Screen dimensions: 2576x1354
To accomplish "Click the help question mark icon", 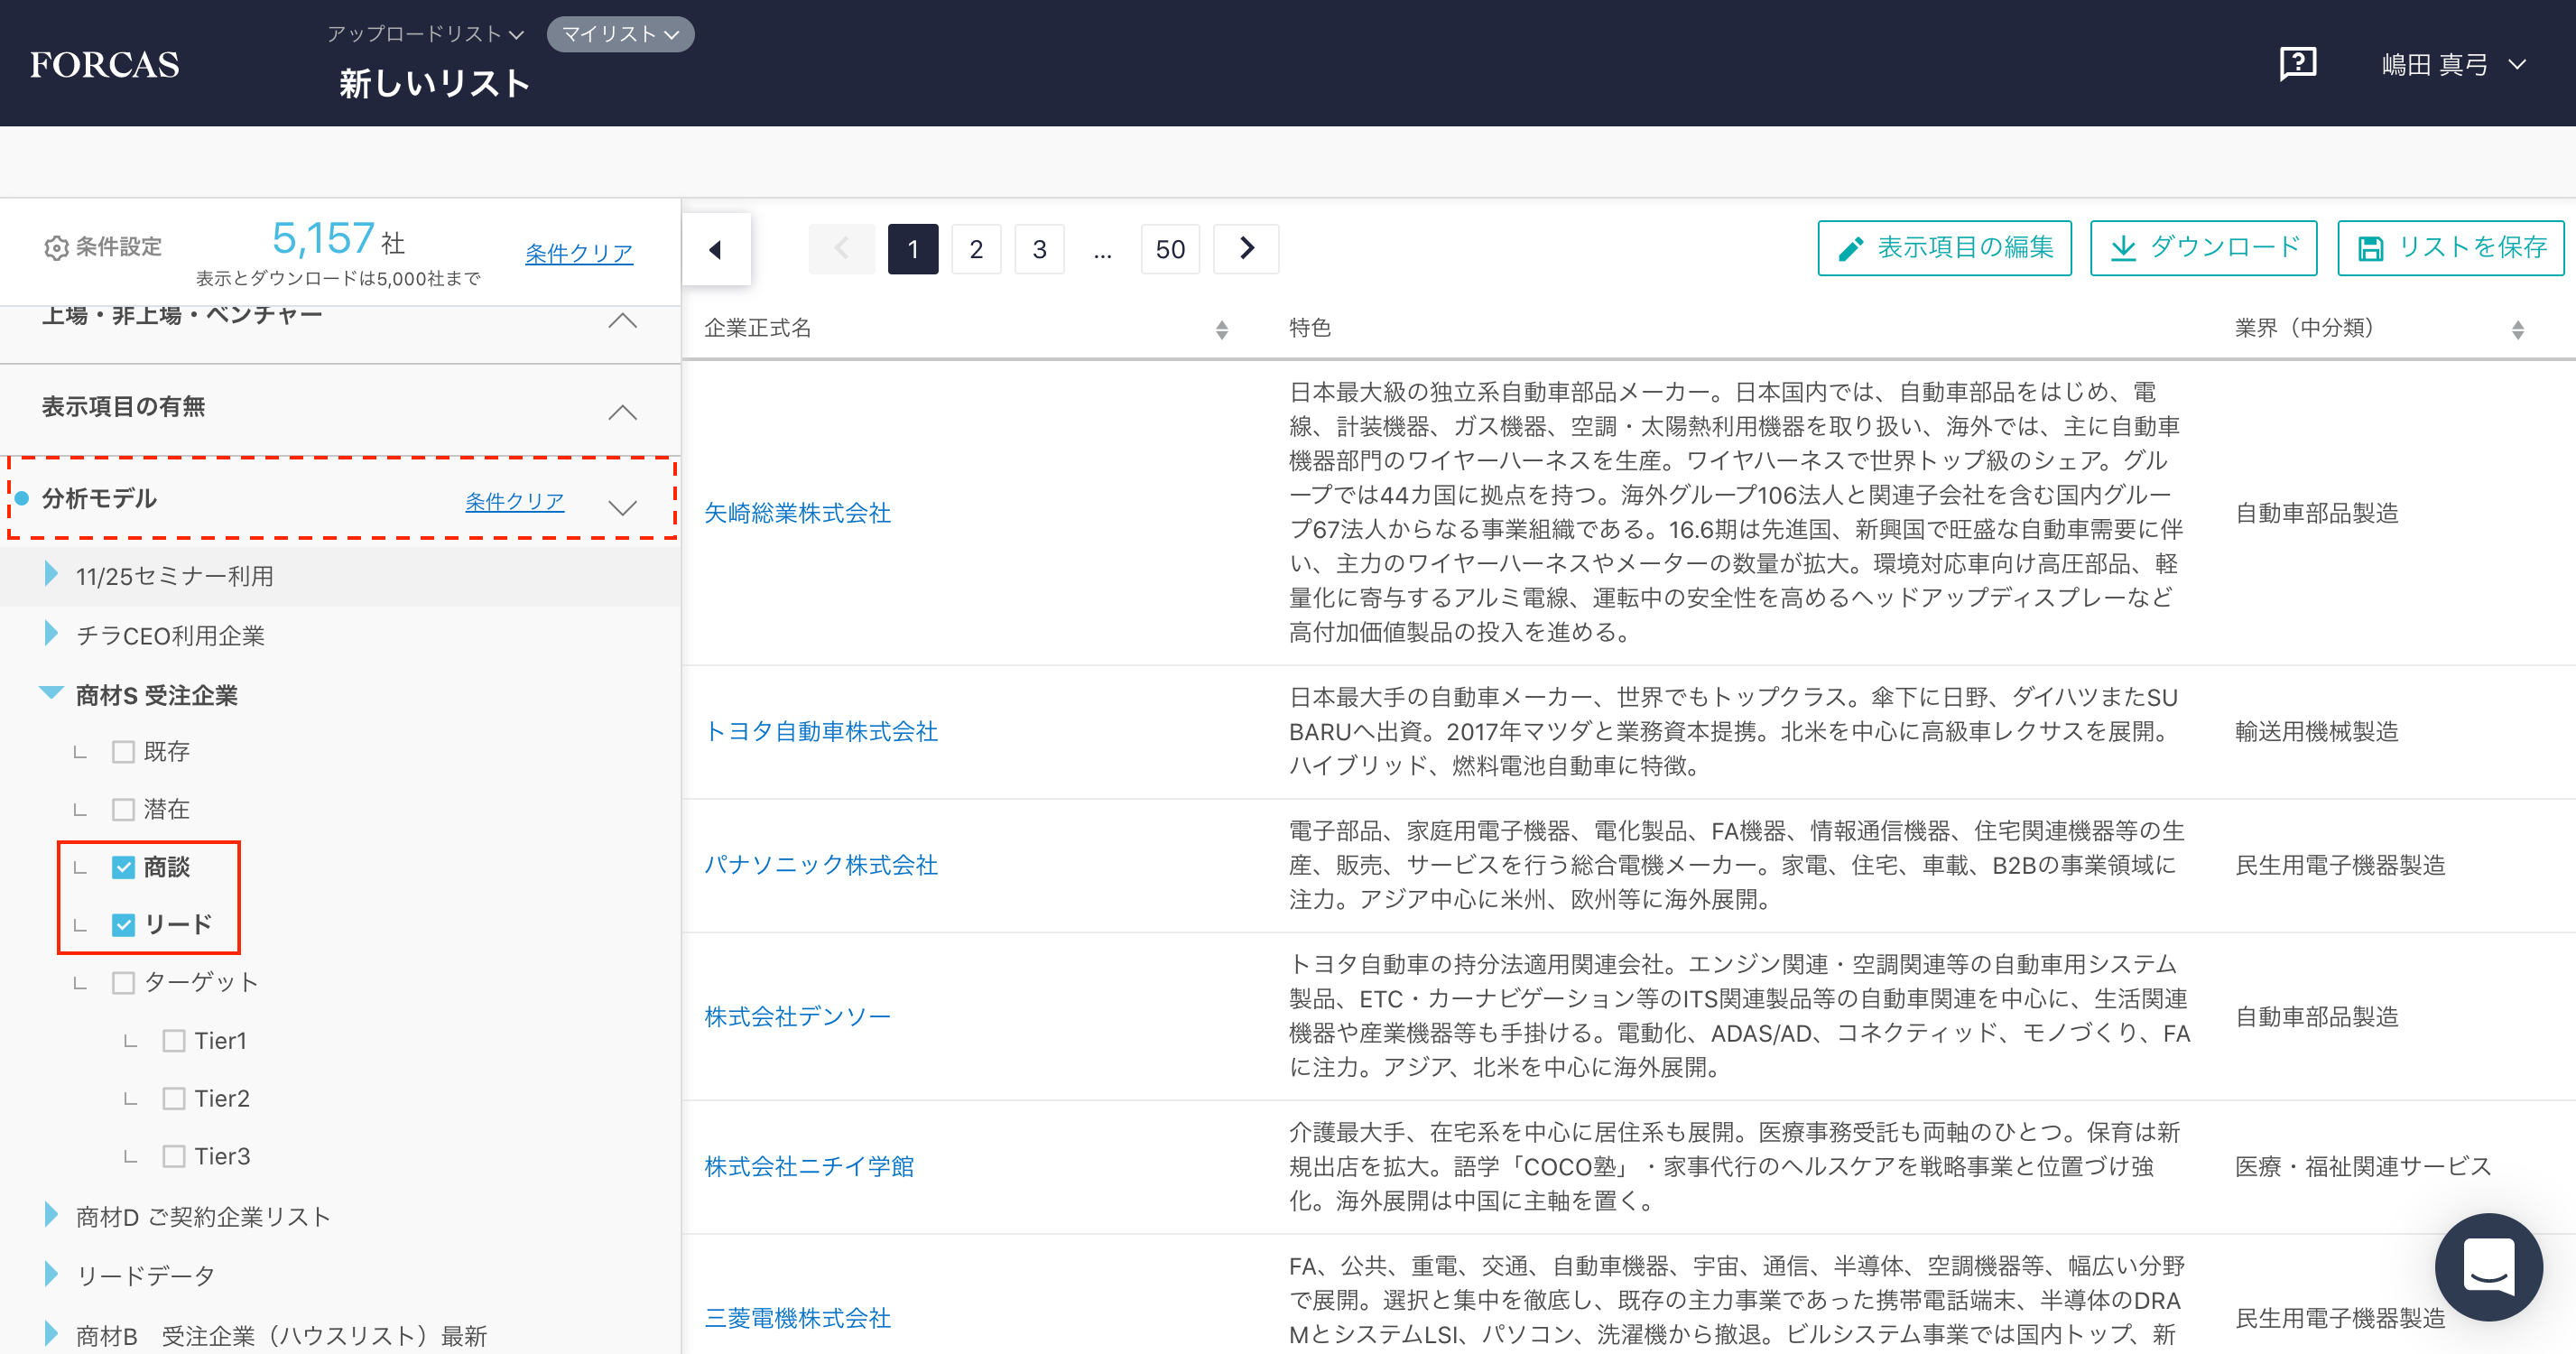I will point(2297,64).
